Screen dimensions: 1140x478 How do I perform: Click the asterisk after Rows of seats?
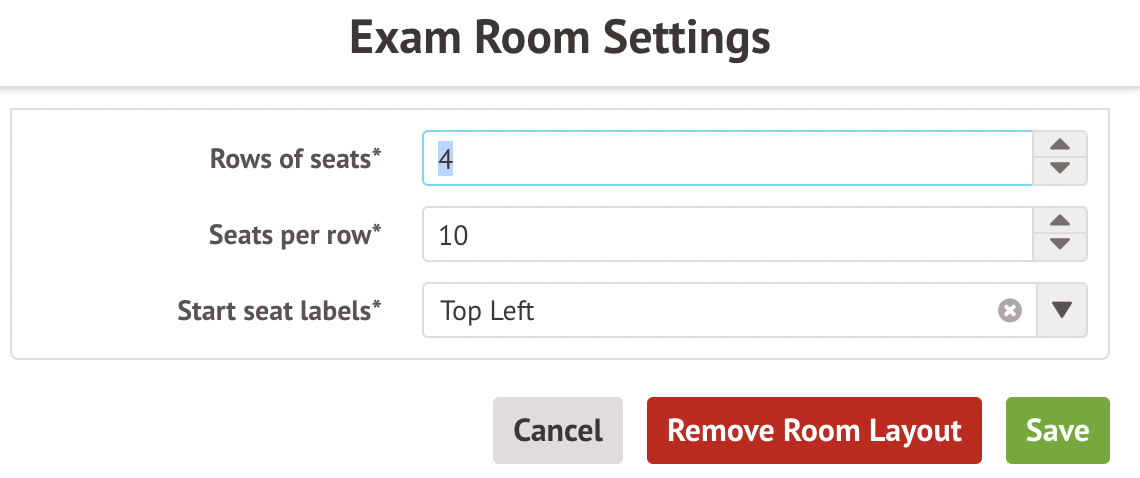click(377, 154)
